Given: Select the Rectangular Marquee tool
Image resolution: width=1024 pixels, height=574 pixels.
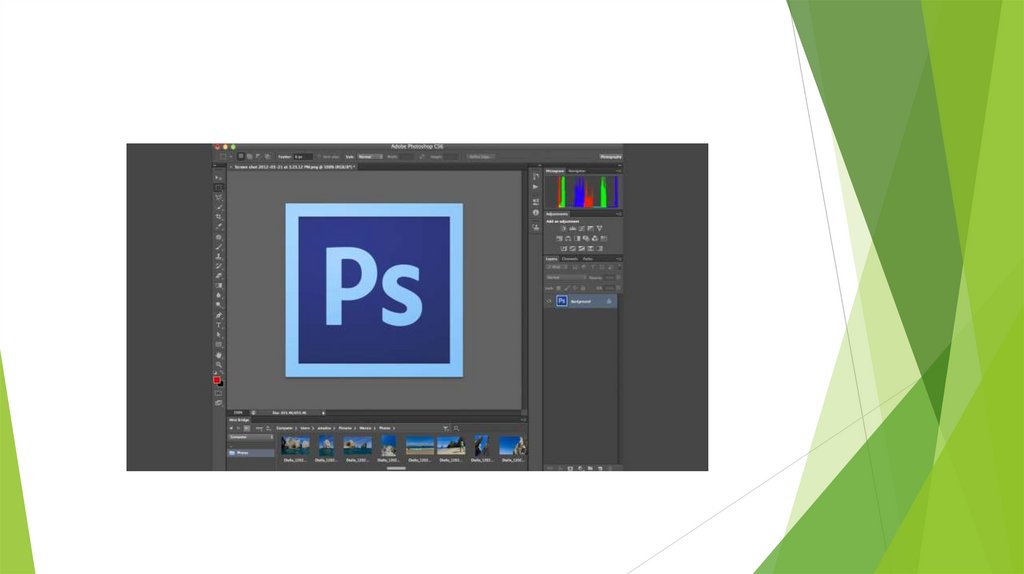Looking at the screenshot, I should pyautogui.click(x=219, y=187).
